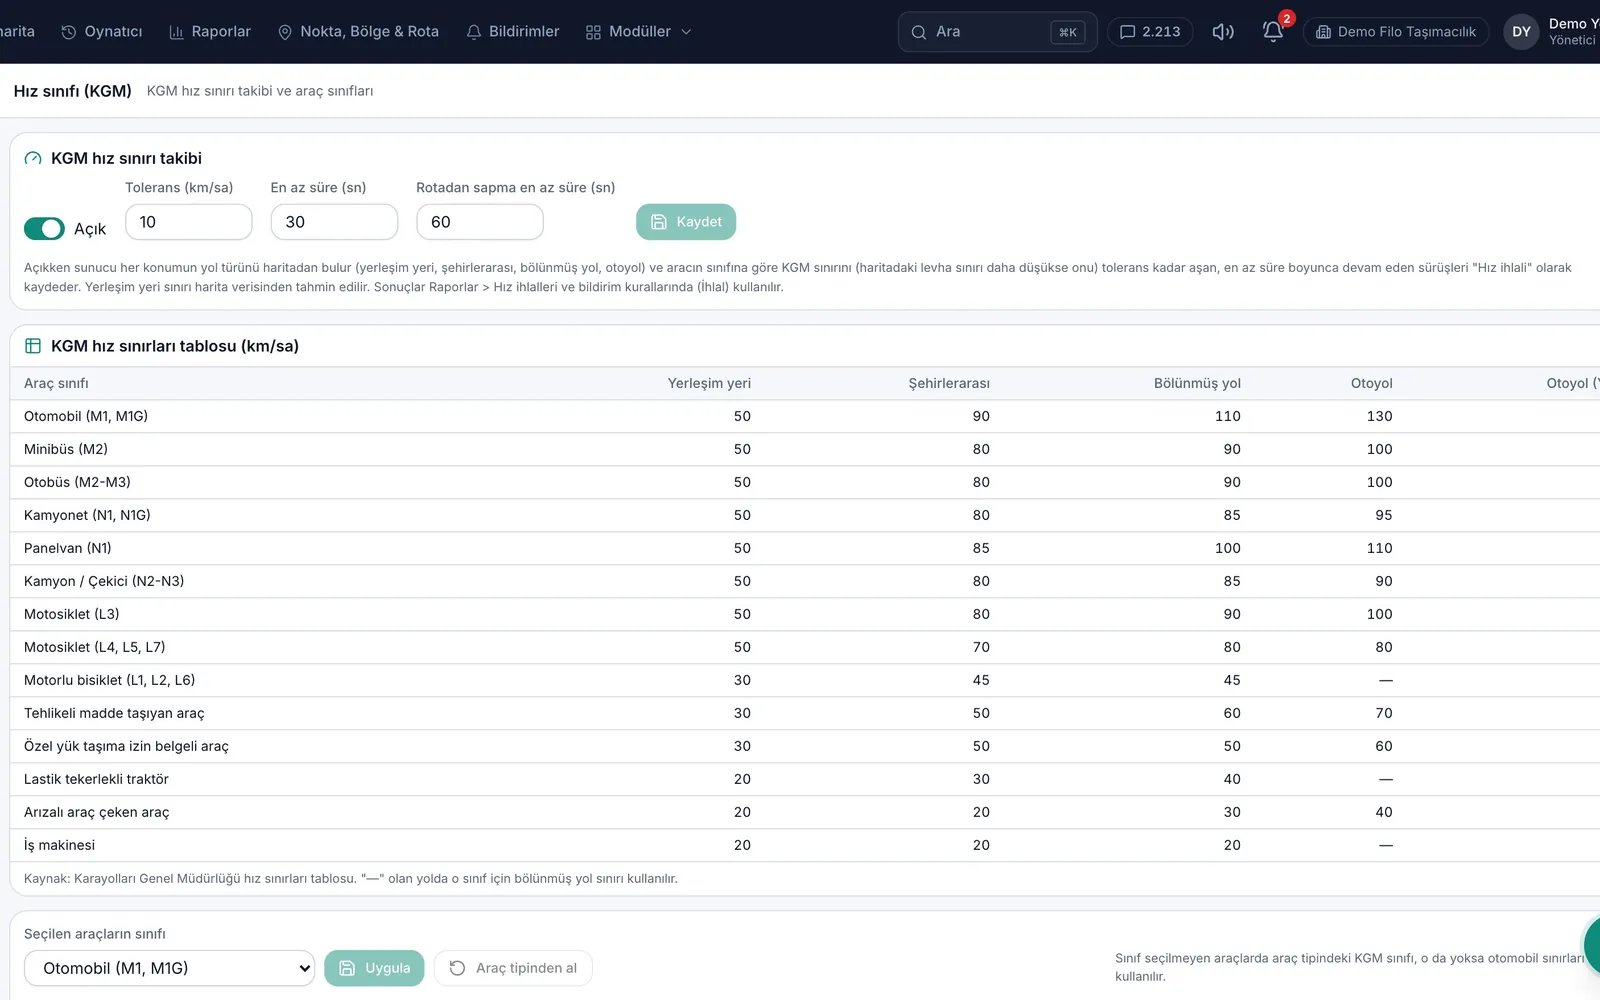Click the Yerleşim yeri column header
Image resolution: width=1600 pixels, height=1000 pixels.
(709, 383)
